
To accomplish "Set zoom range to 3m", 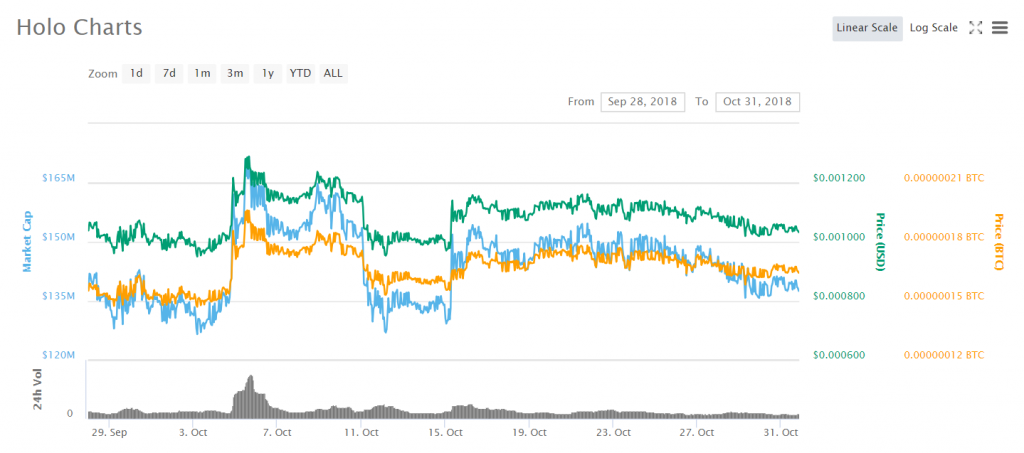I will tap(235, 73).
